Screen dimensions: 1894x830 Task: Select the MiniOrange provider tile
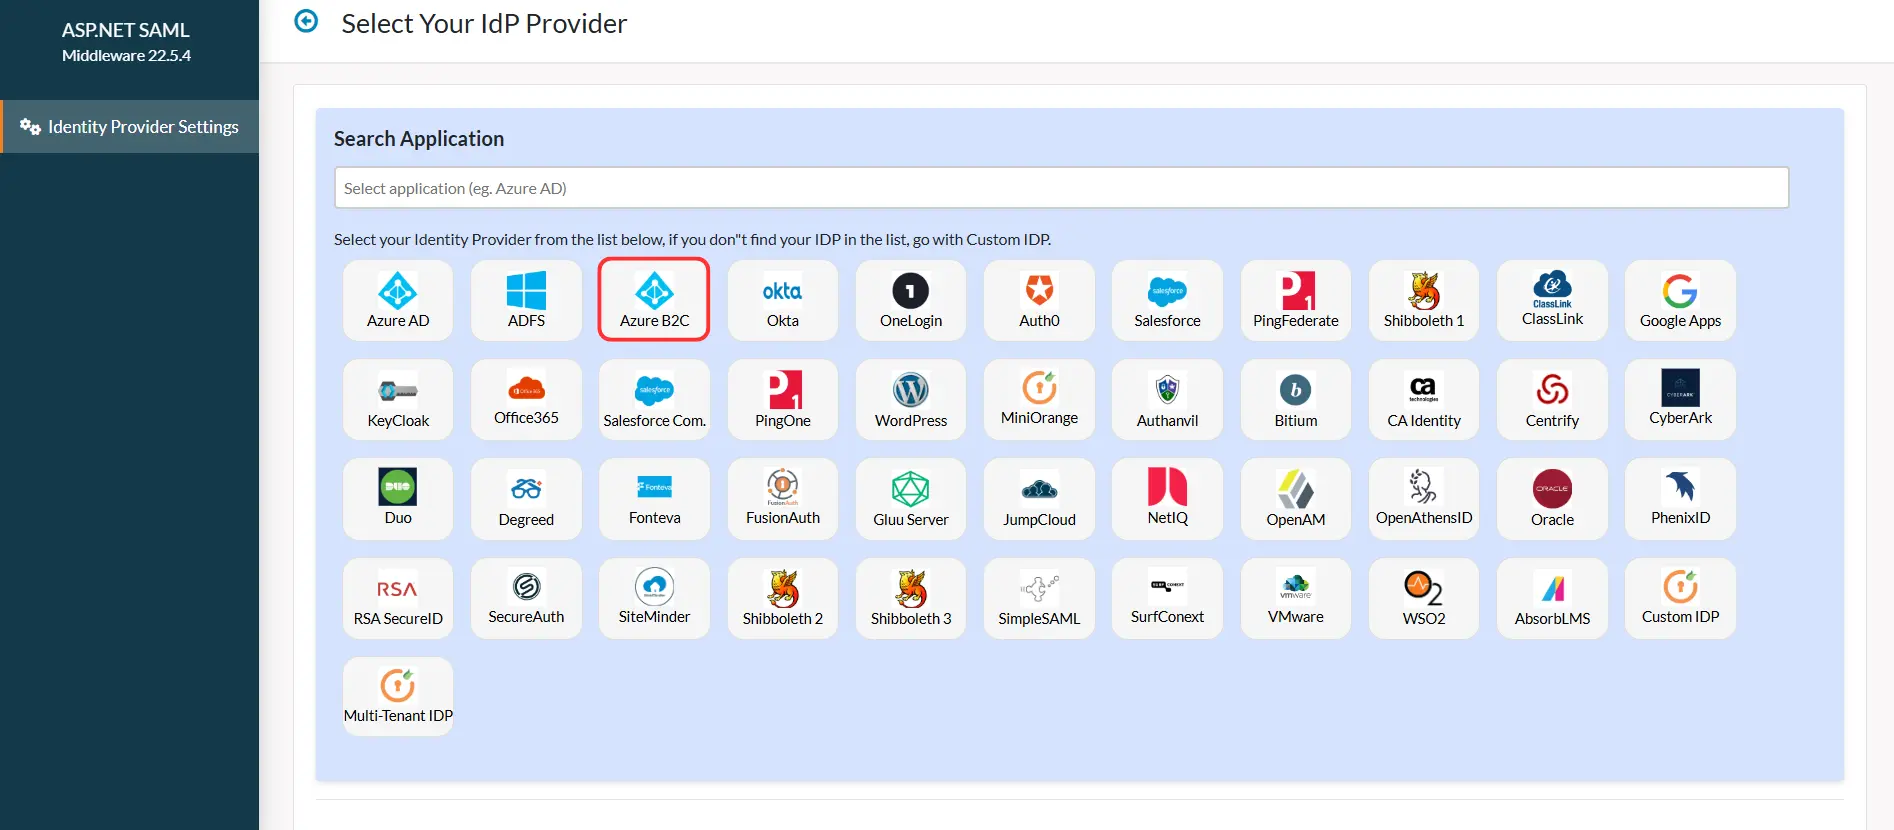tap(1039, 399)
